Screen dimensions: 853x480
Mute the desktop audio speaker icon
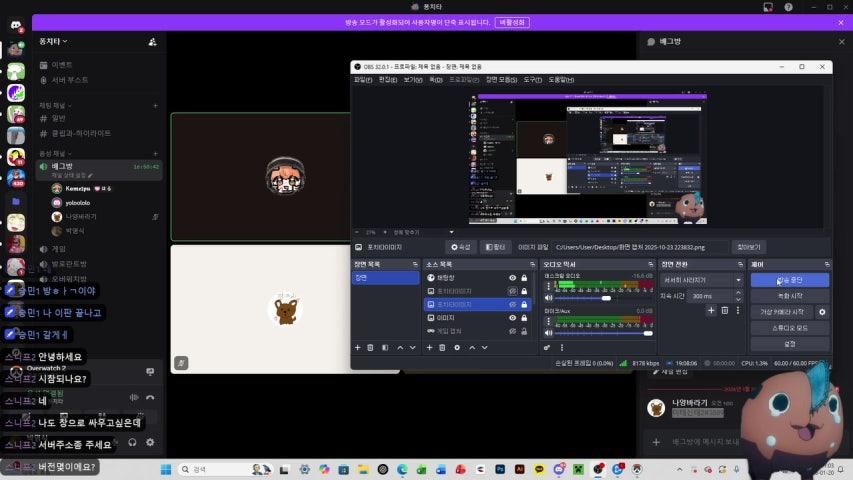coord(548,298)
